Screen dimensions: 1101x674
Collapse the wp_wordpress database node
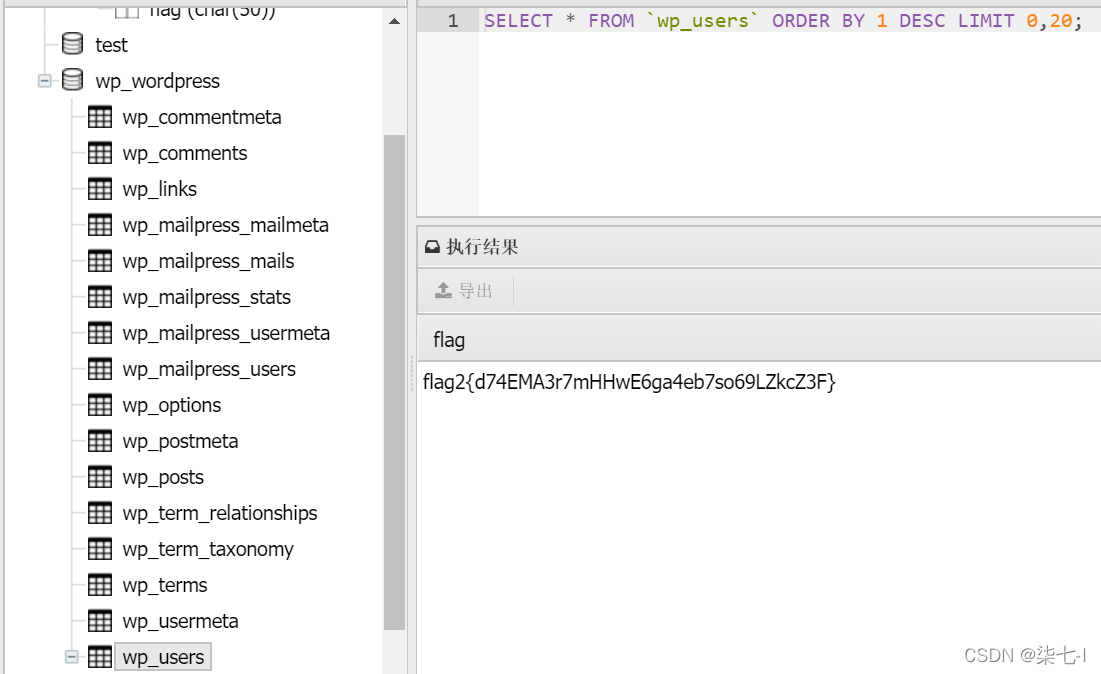(44, 81)
